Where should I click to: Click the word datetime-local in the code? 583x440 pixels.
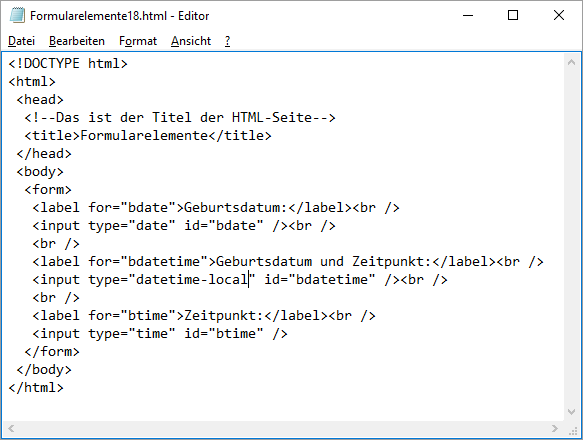click(x=192, y=280)
